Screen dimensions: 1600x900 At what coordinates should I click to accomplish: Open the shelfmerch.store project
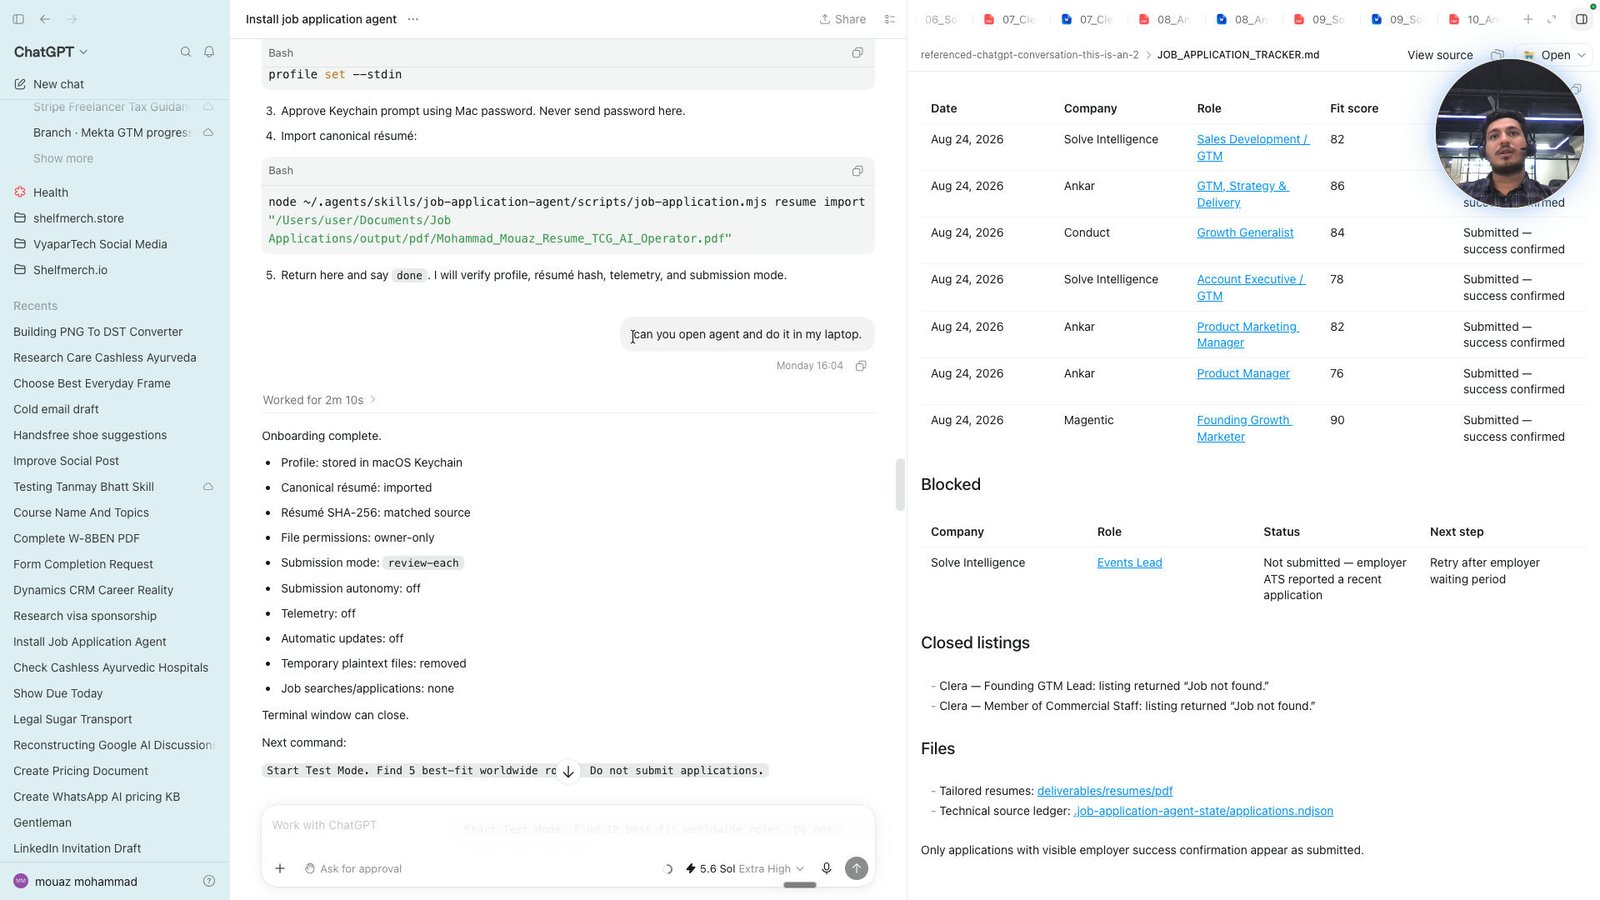point(79,218)
